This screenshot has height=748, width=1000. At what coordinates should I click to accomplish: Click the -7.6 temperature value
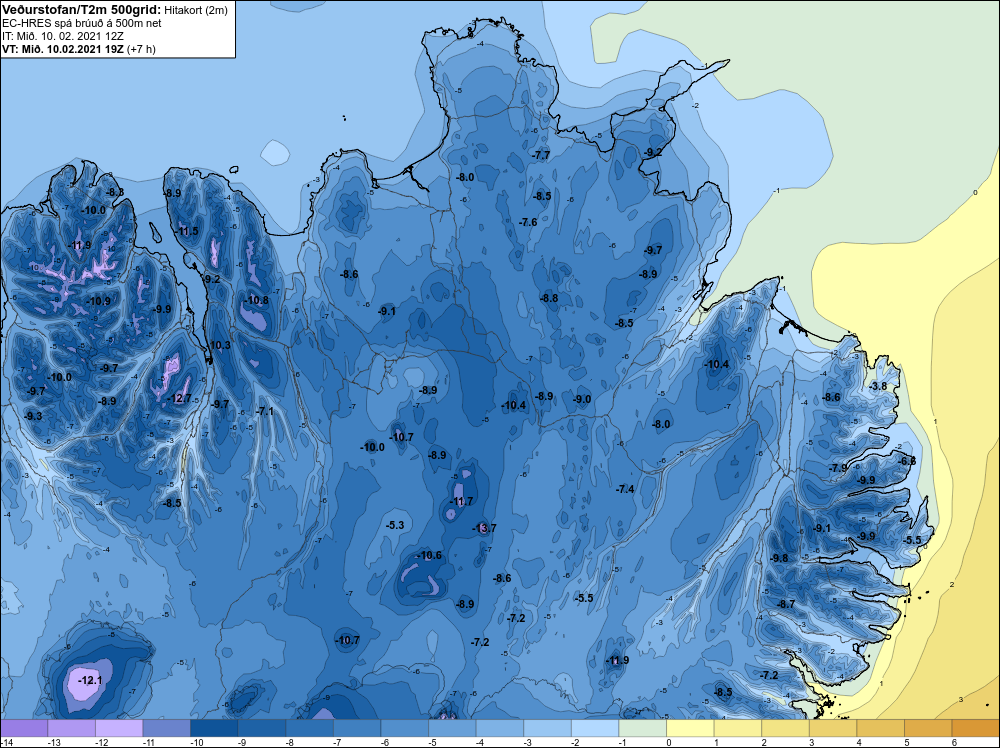527,222
